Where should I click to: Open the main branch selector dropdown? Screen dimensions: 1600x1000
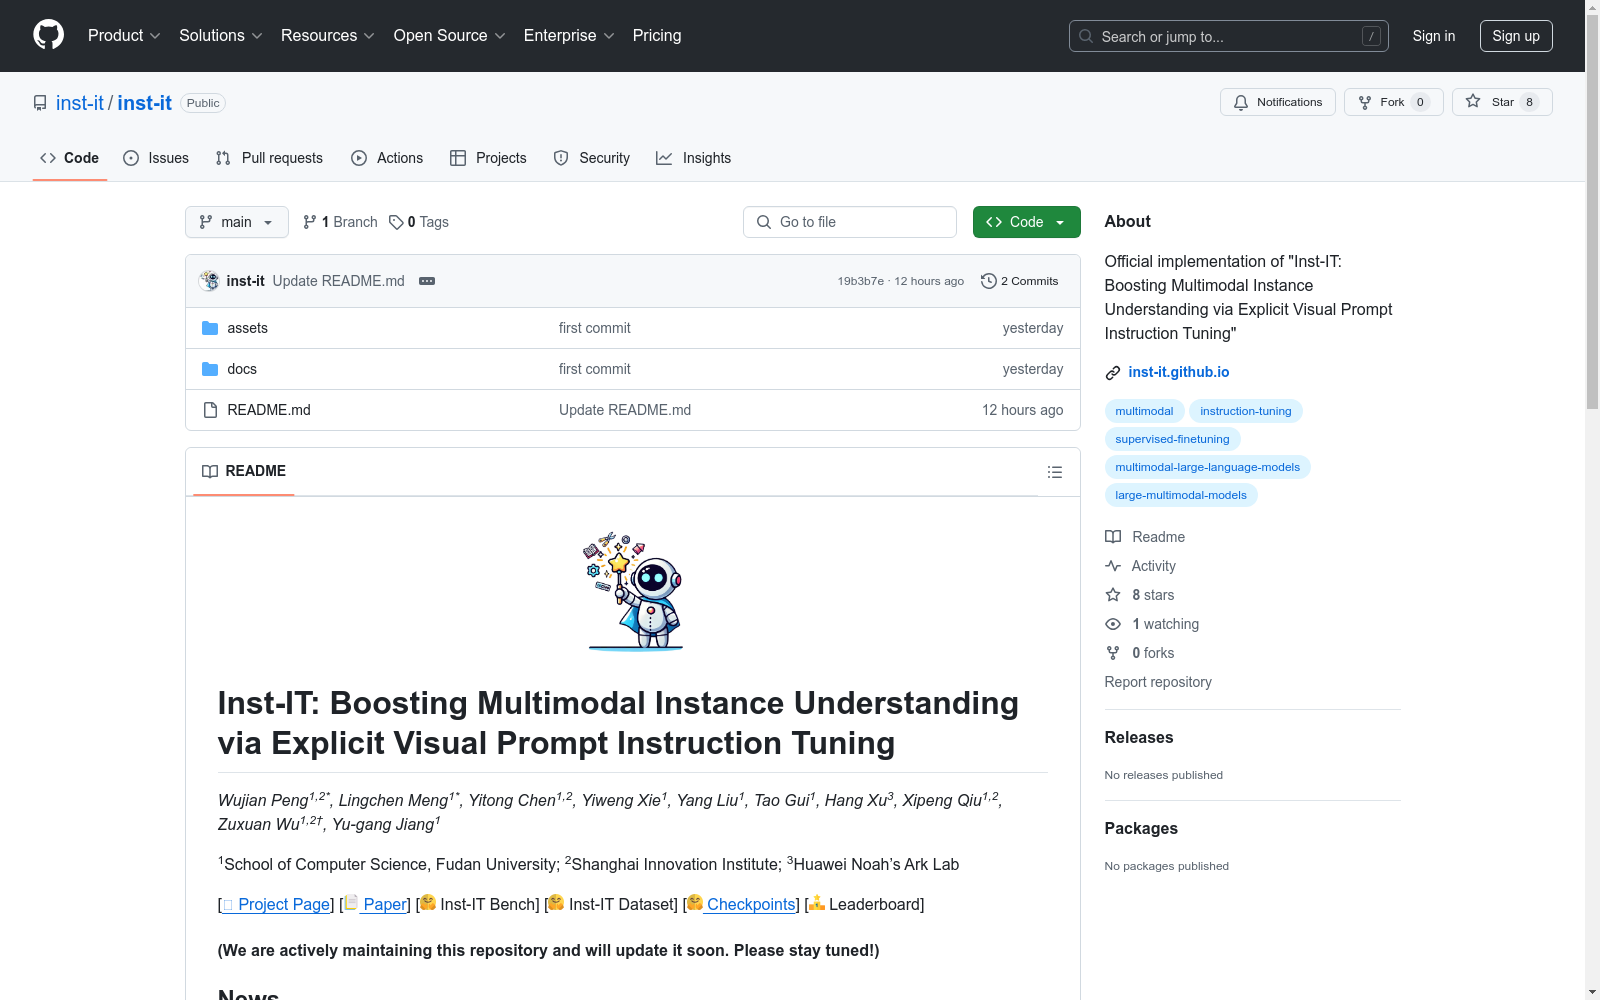(x=237, y=222)
